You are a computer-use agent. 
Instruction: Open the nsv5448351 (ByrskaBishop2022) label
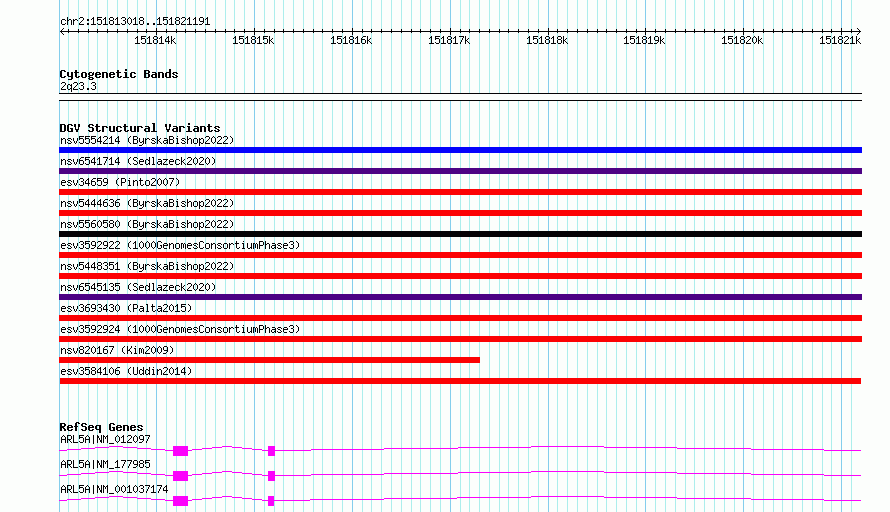coord(147,266)
